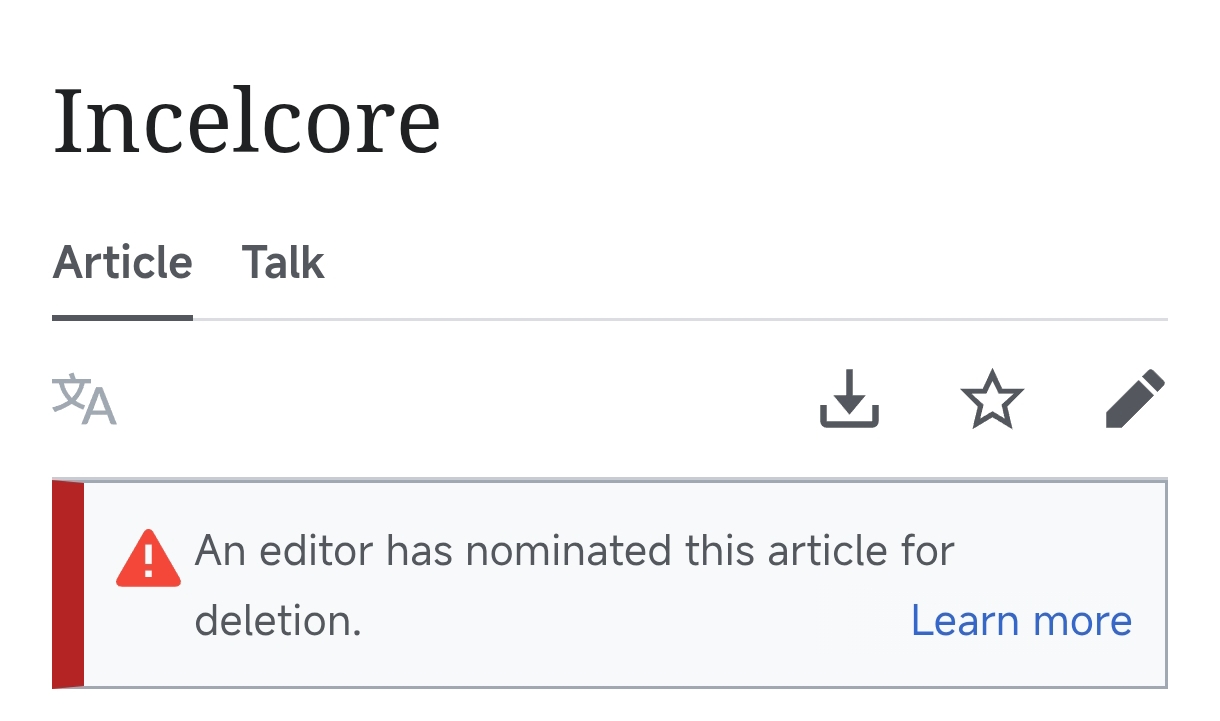Click the red stripe on the deletion notice
Viewport: 1220px width, 721px height.
pos(68,585)
